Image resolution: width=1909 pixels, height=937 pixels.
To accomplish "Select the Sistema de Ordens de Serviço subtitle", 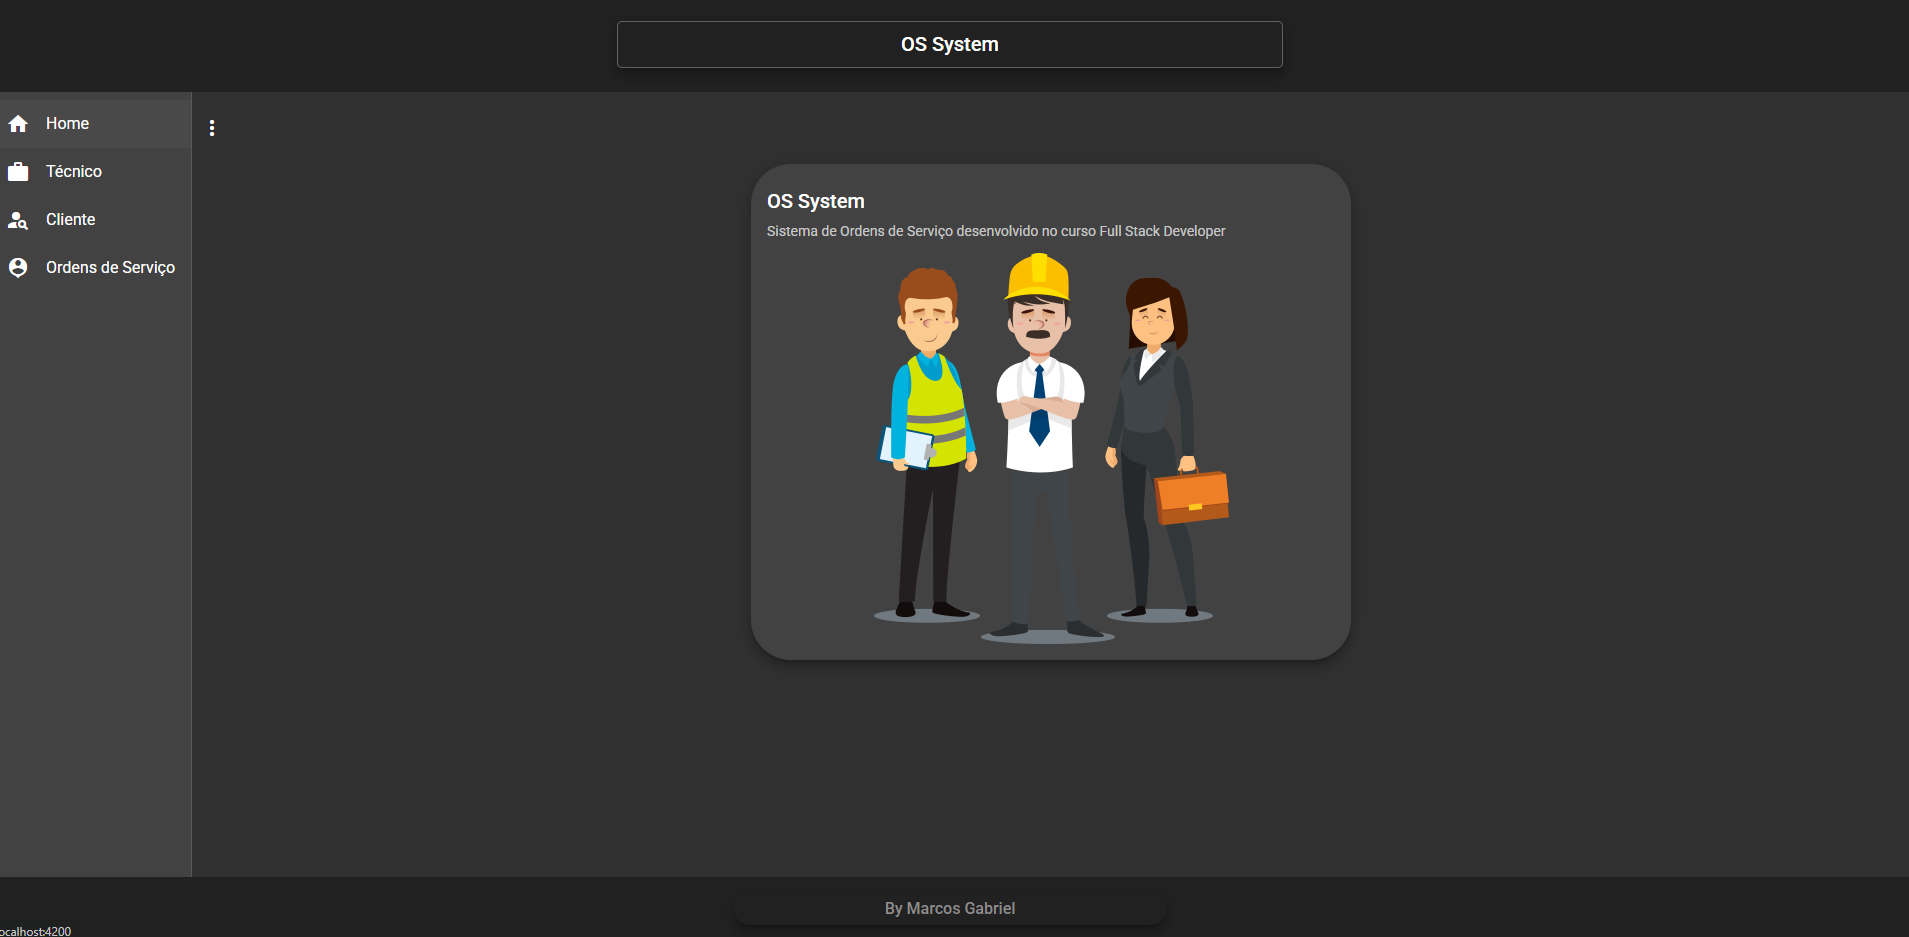I will 995,231.
